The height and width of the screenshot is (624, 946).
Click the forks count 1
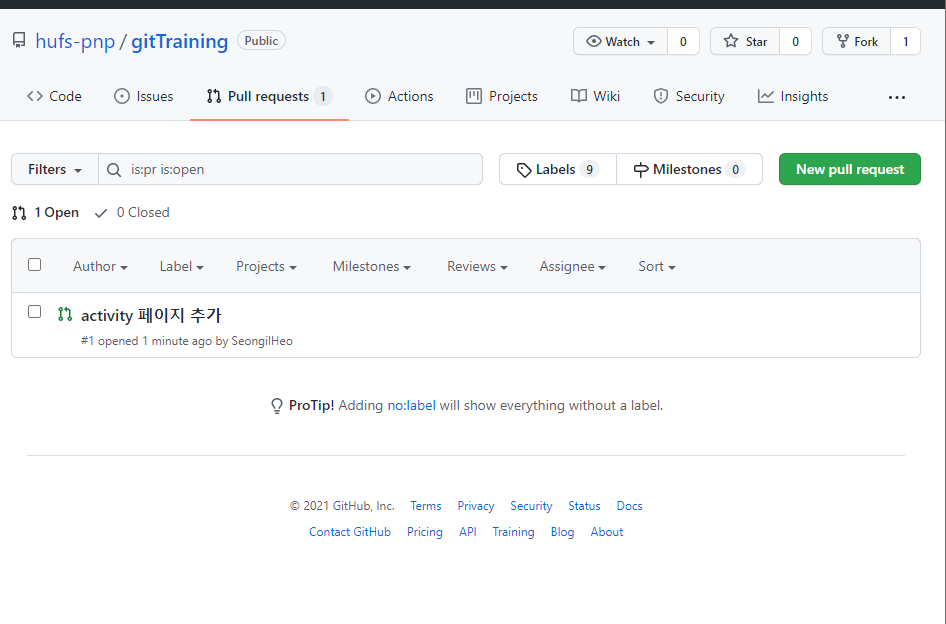[x=905, y=41]
